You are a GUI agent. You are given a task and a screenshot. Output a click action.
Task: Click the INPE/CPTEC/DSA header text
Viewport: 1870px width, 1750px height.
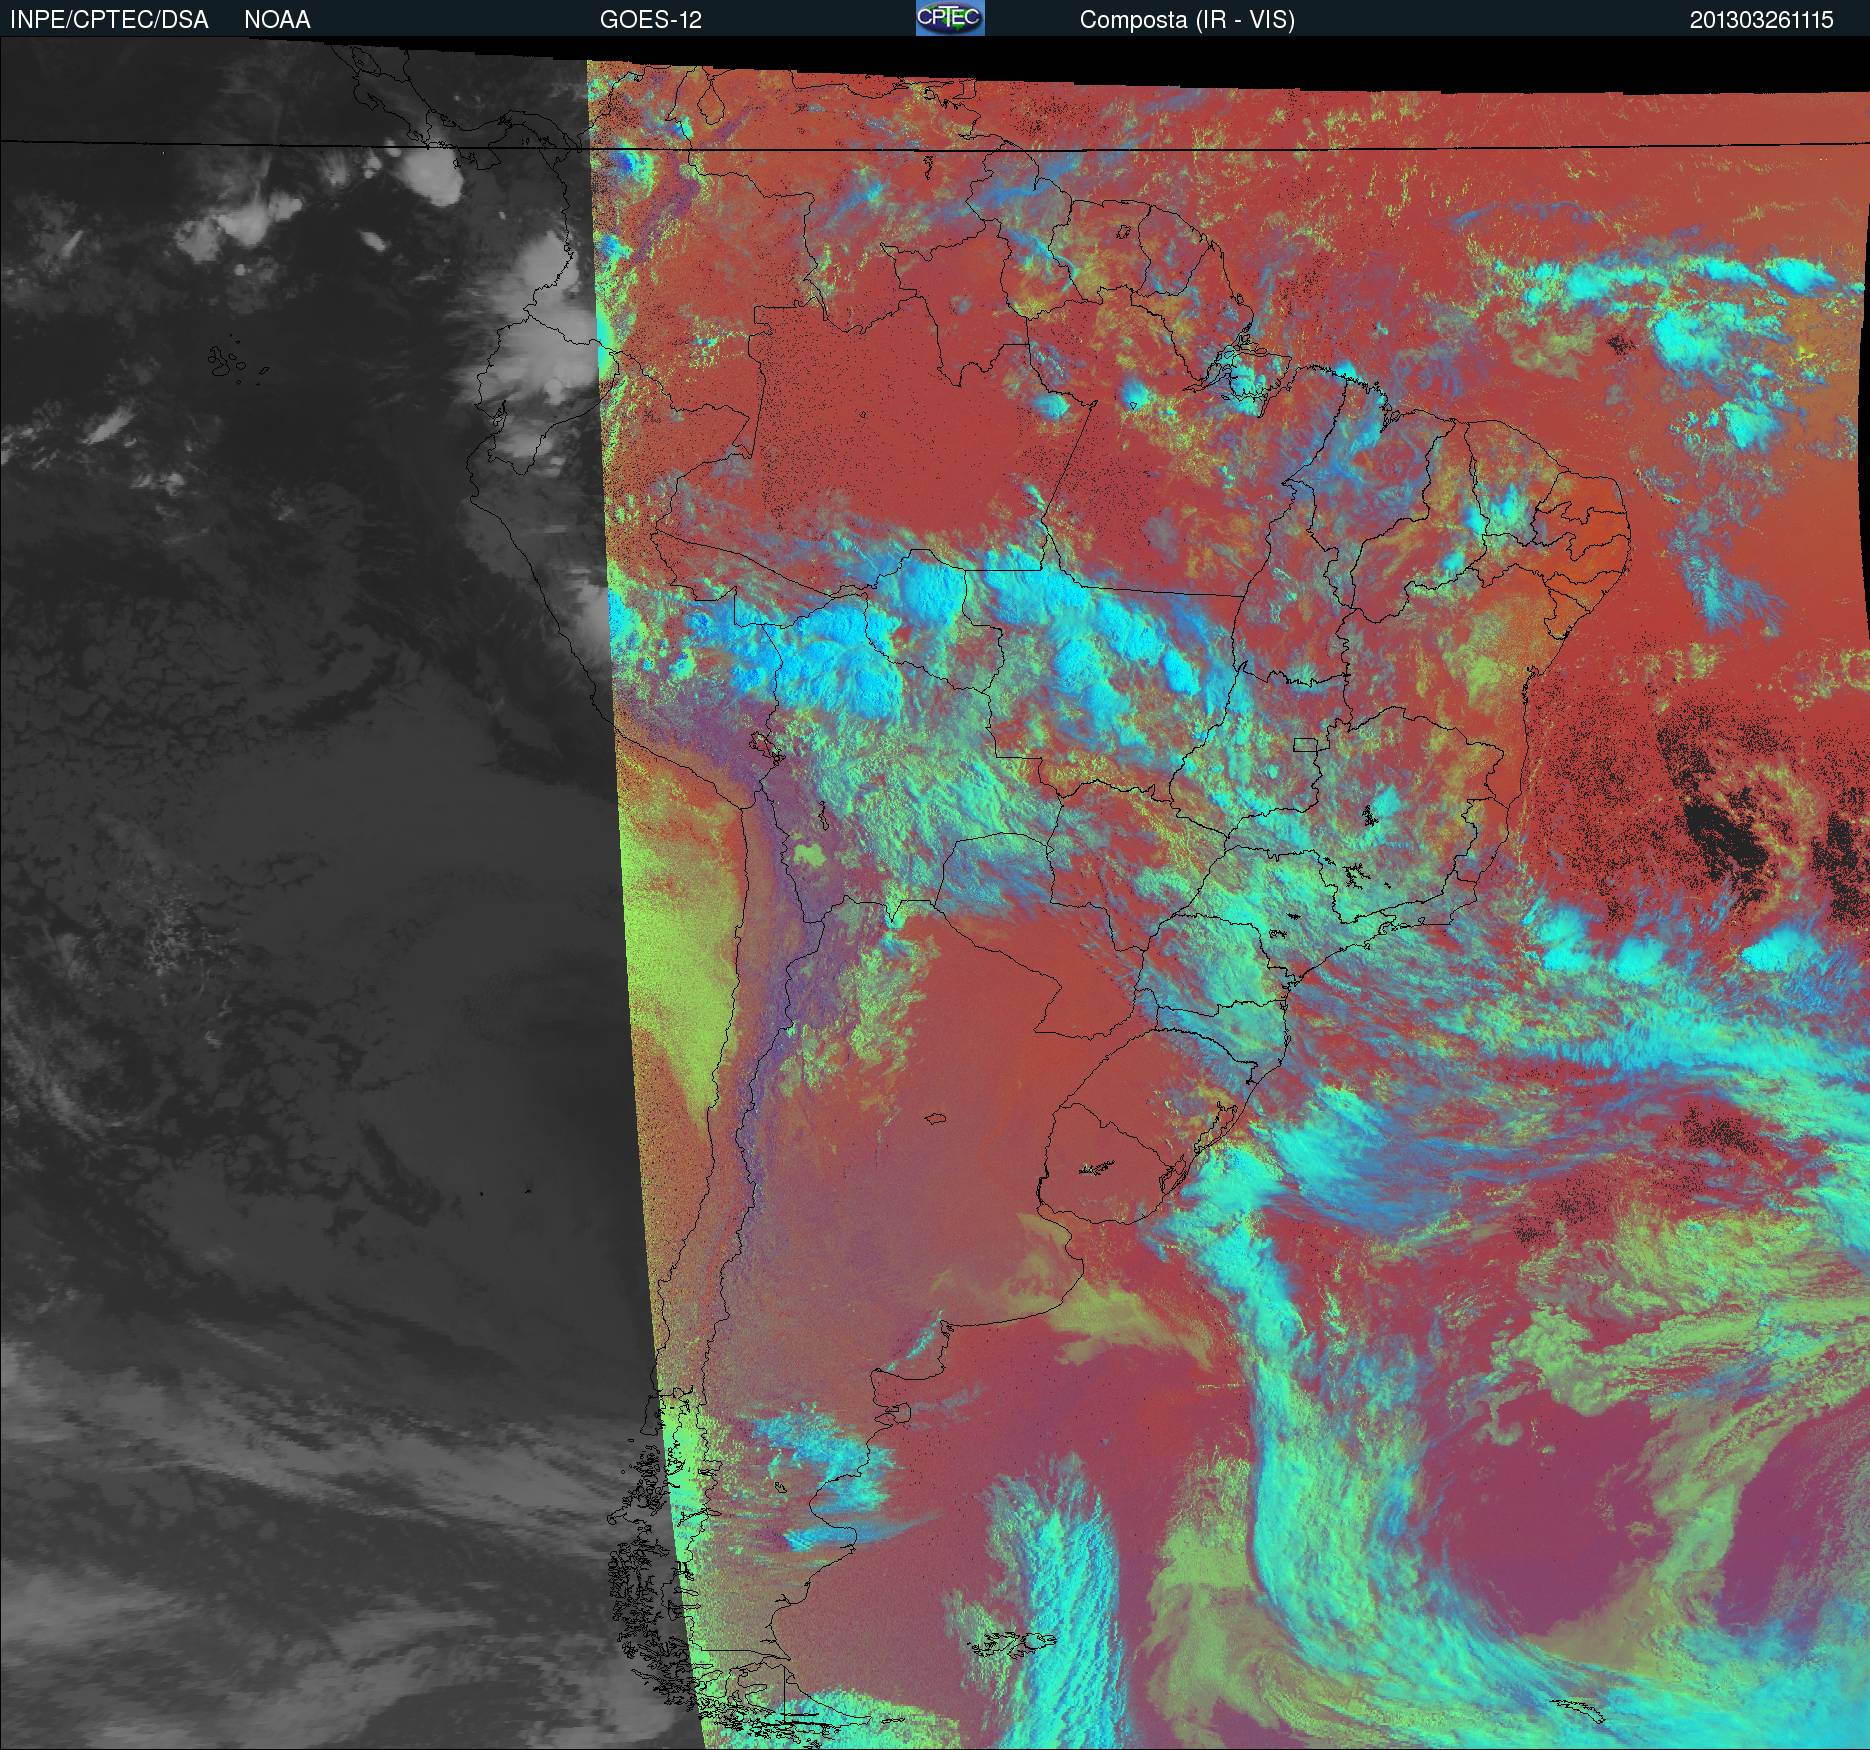click(x=109, y=20)
